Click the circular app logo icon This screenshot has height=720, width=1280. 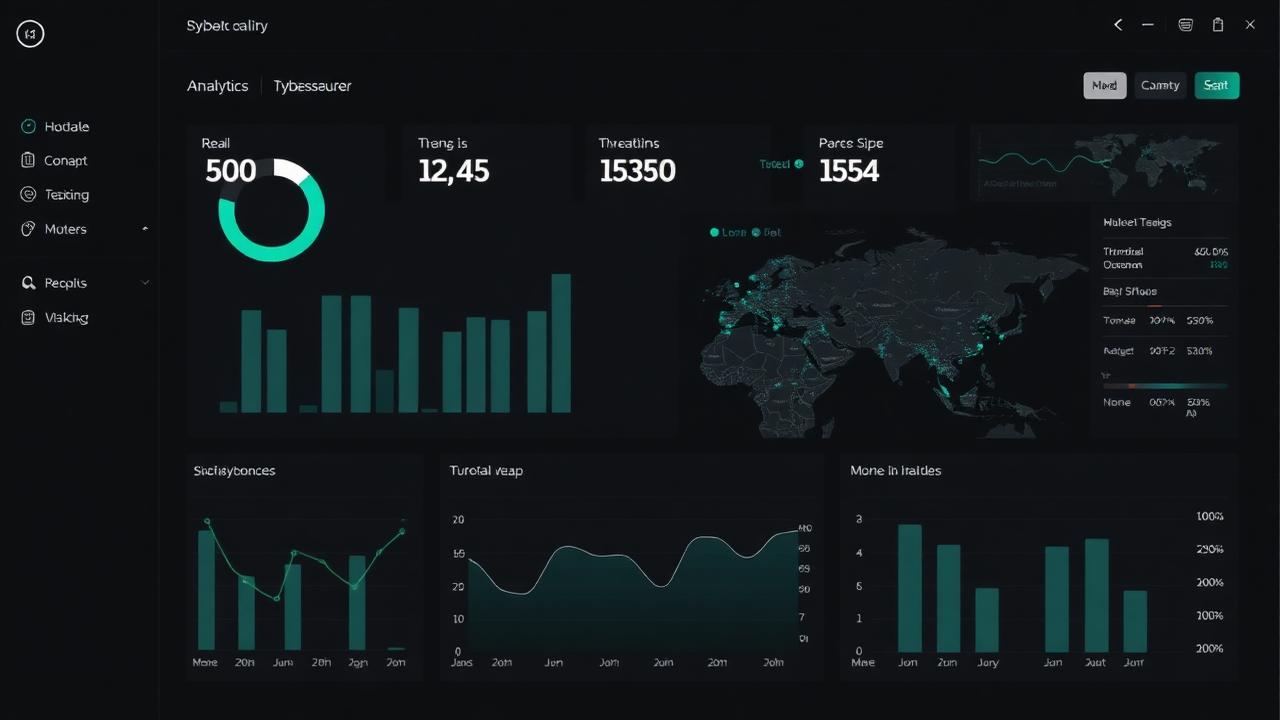click(x=31, y=34)
